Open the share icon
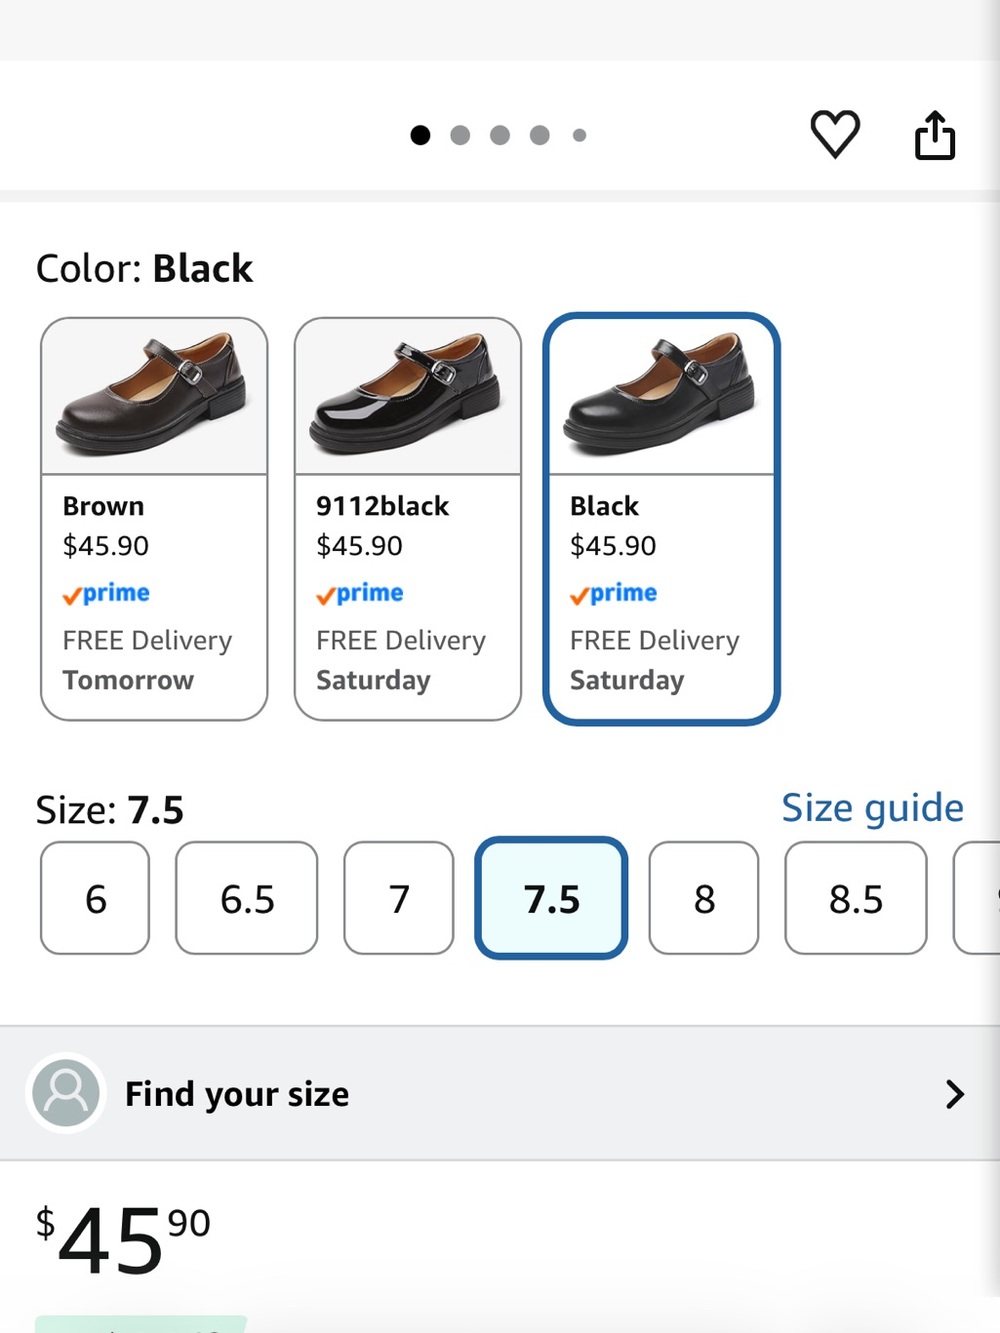Screen dimensions: 1000x1333 click(x=935, y=134)
